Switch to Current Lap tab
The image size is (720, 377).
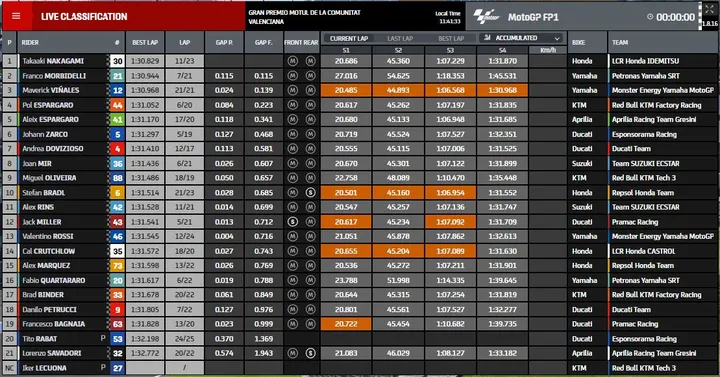[x=349, y=39]
